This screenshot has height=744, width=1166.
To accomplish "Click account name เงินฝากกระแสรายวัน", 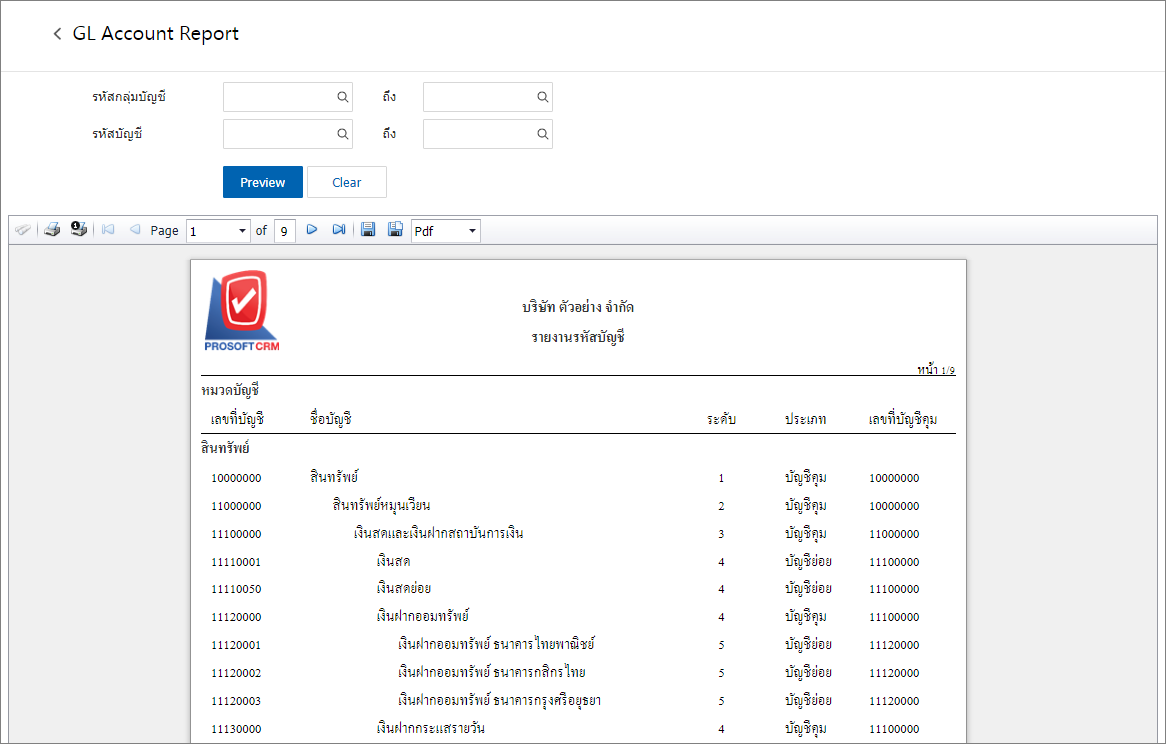I will pyautogui.click(x=431, y=728).
